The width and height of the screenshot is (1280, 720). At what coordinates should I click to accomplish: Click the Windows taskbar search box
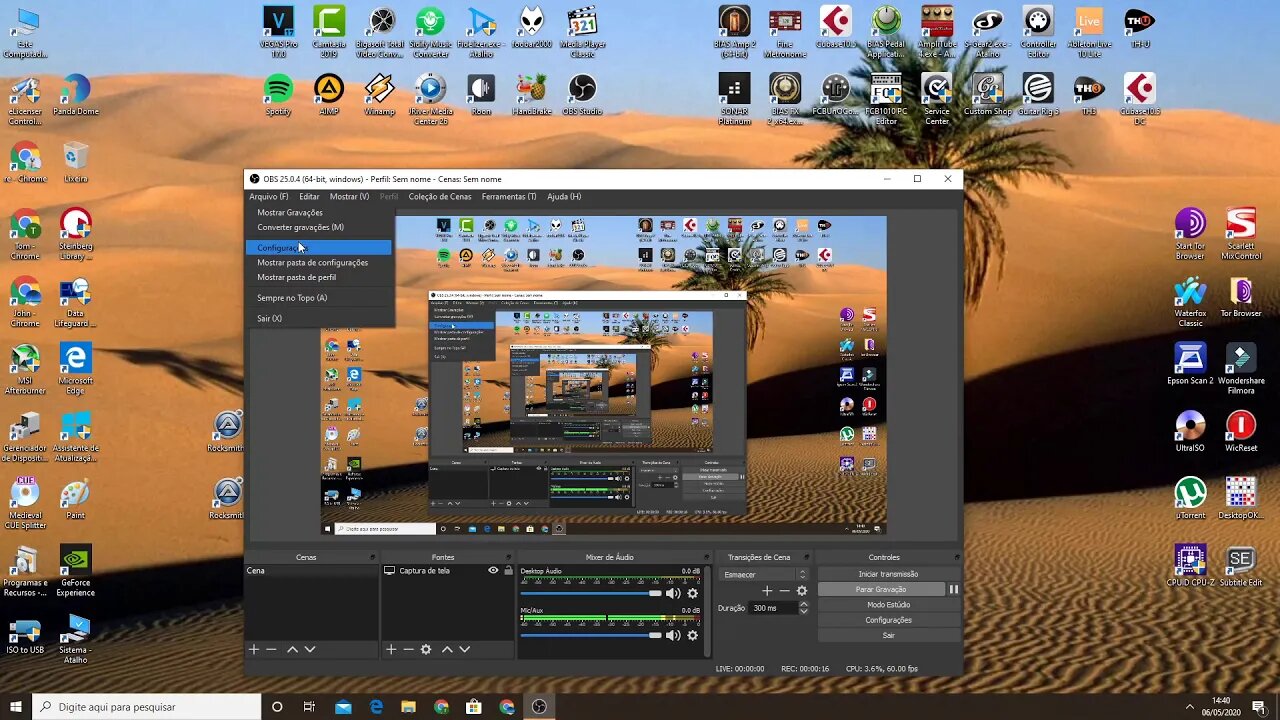click(146, 707)
